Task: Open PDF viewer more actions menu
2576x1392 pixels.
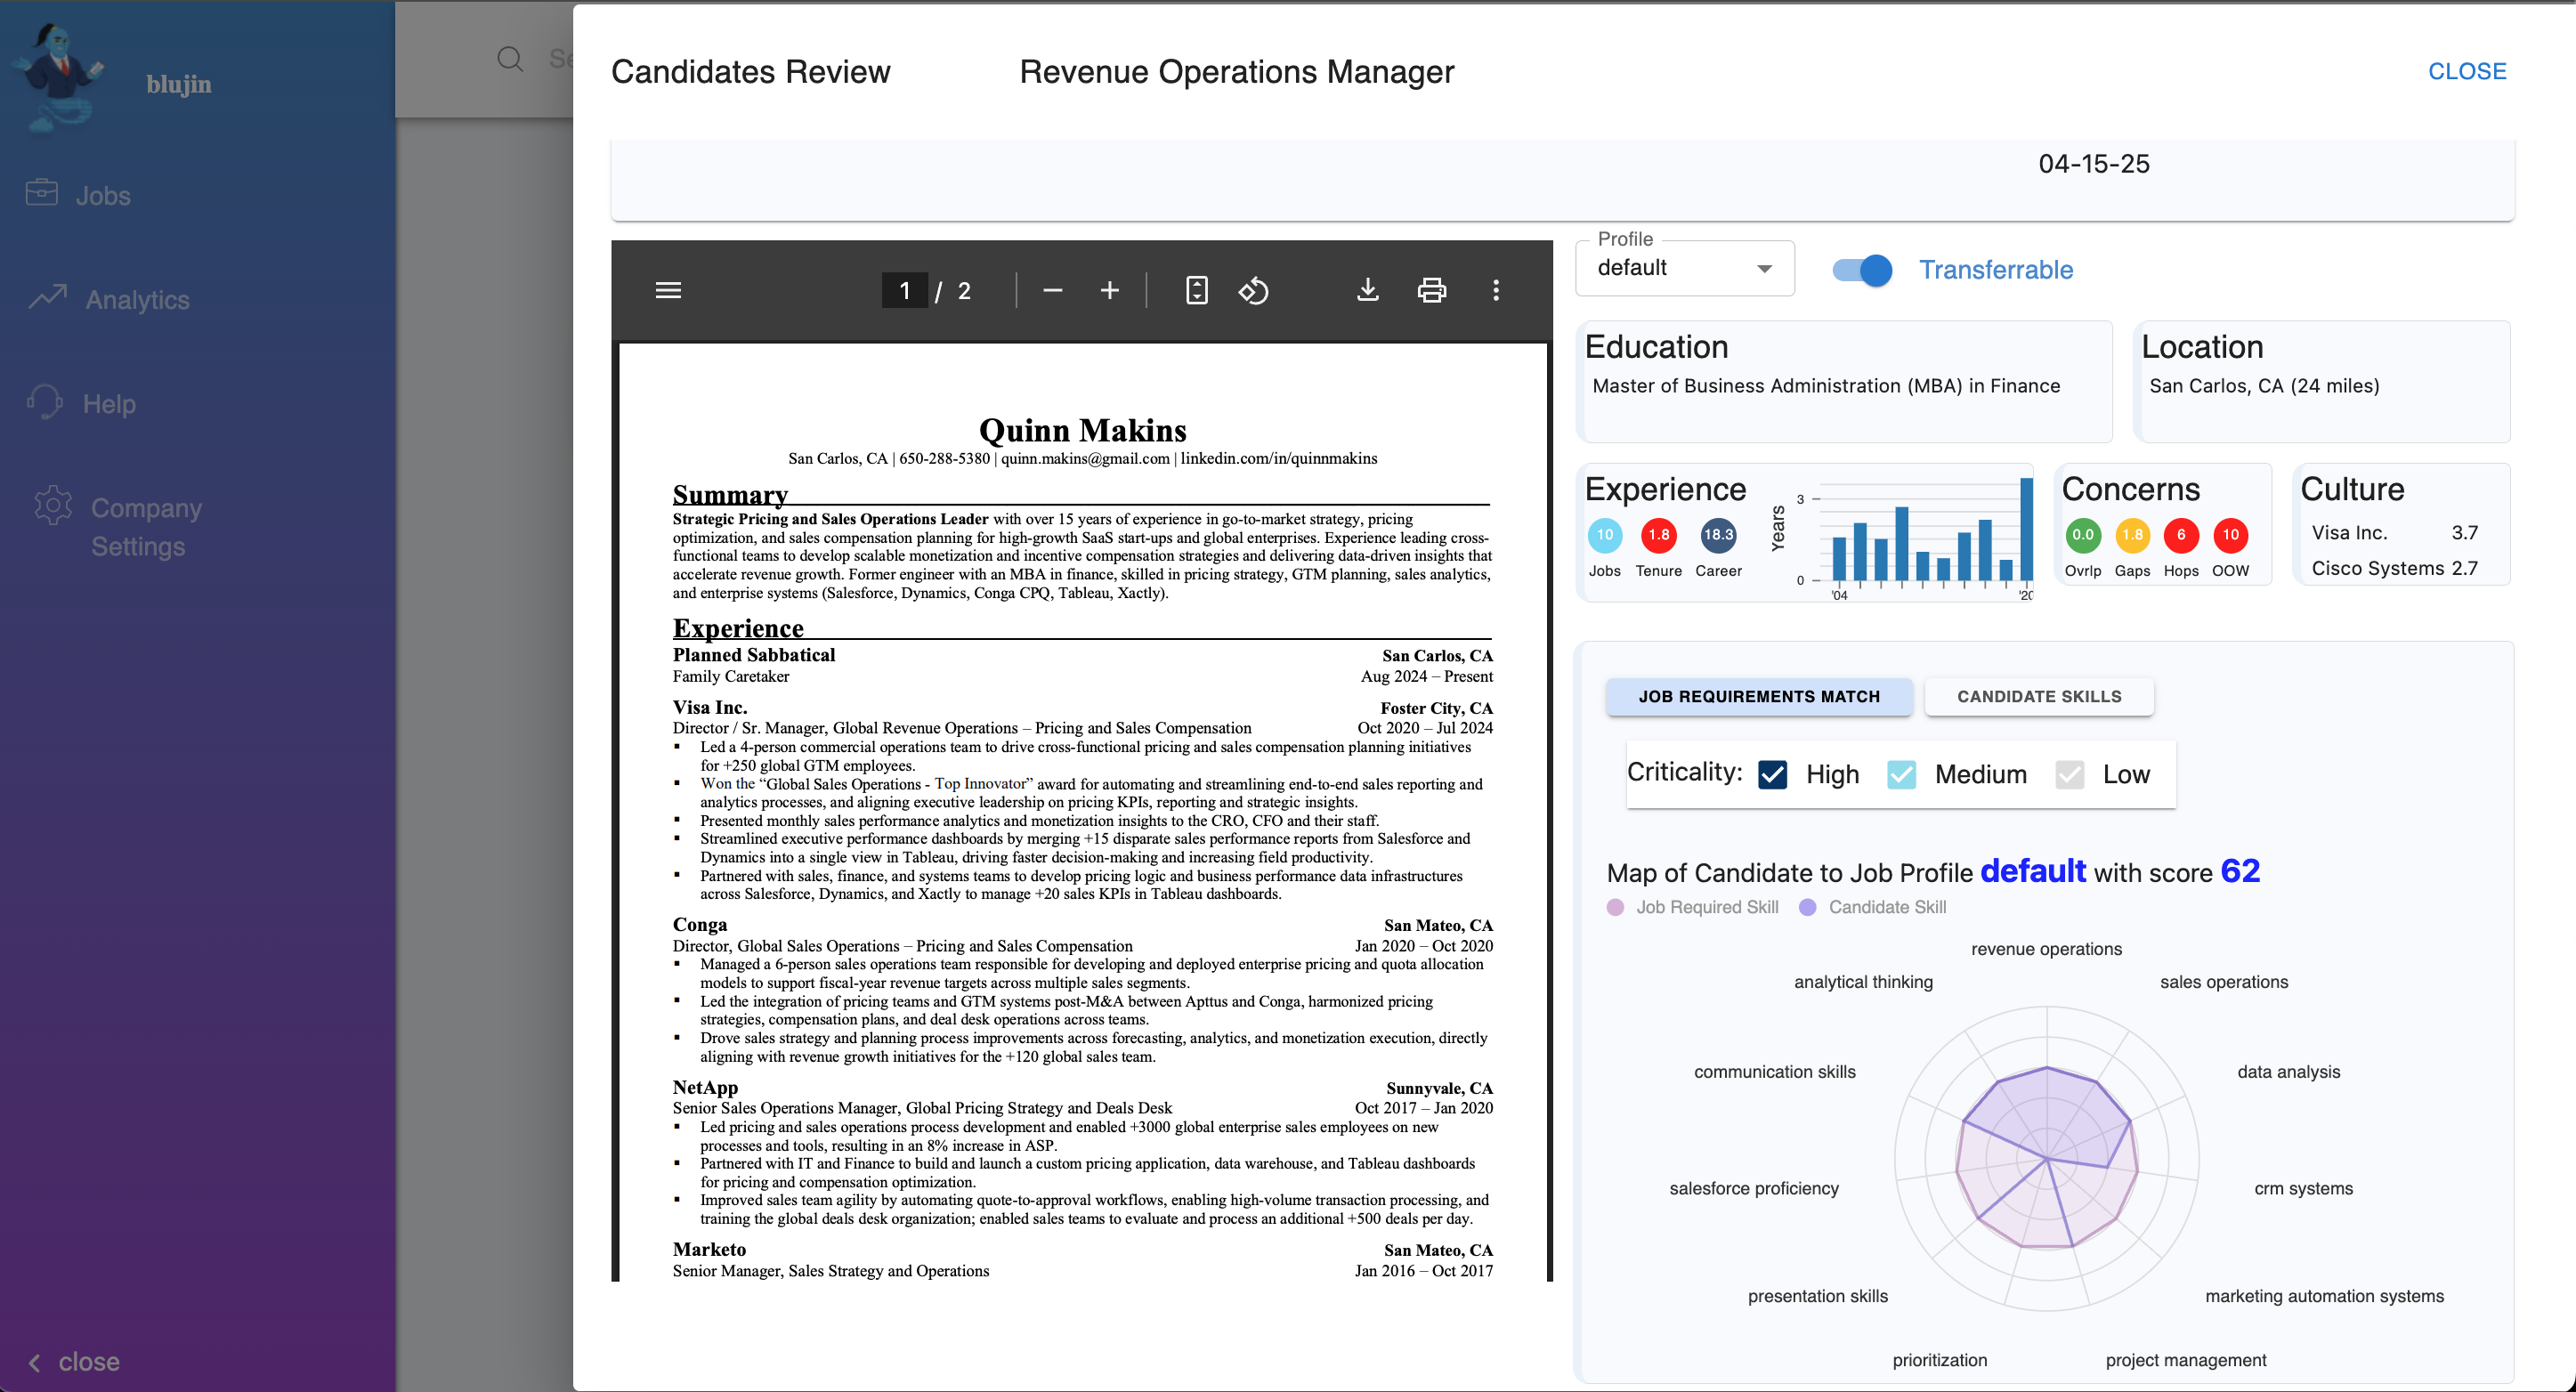Action: click(1495, 290)
